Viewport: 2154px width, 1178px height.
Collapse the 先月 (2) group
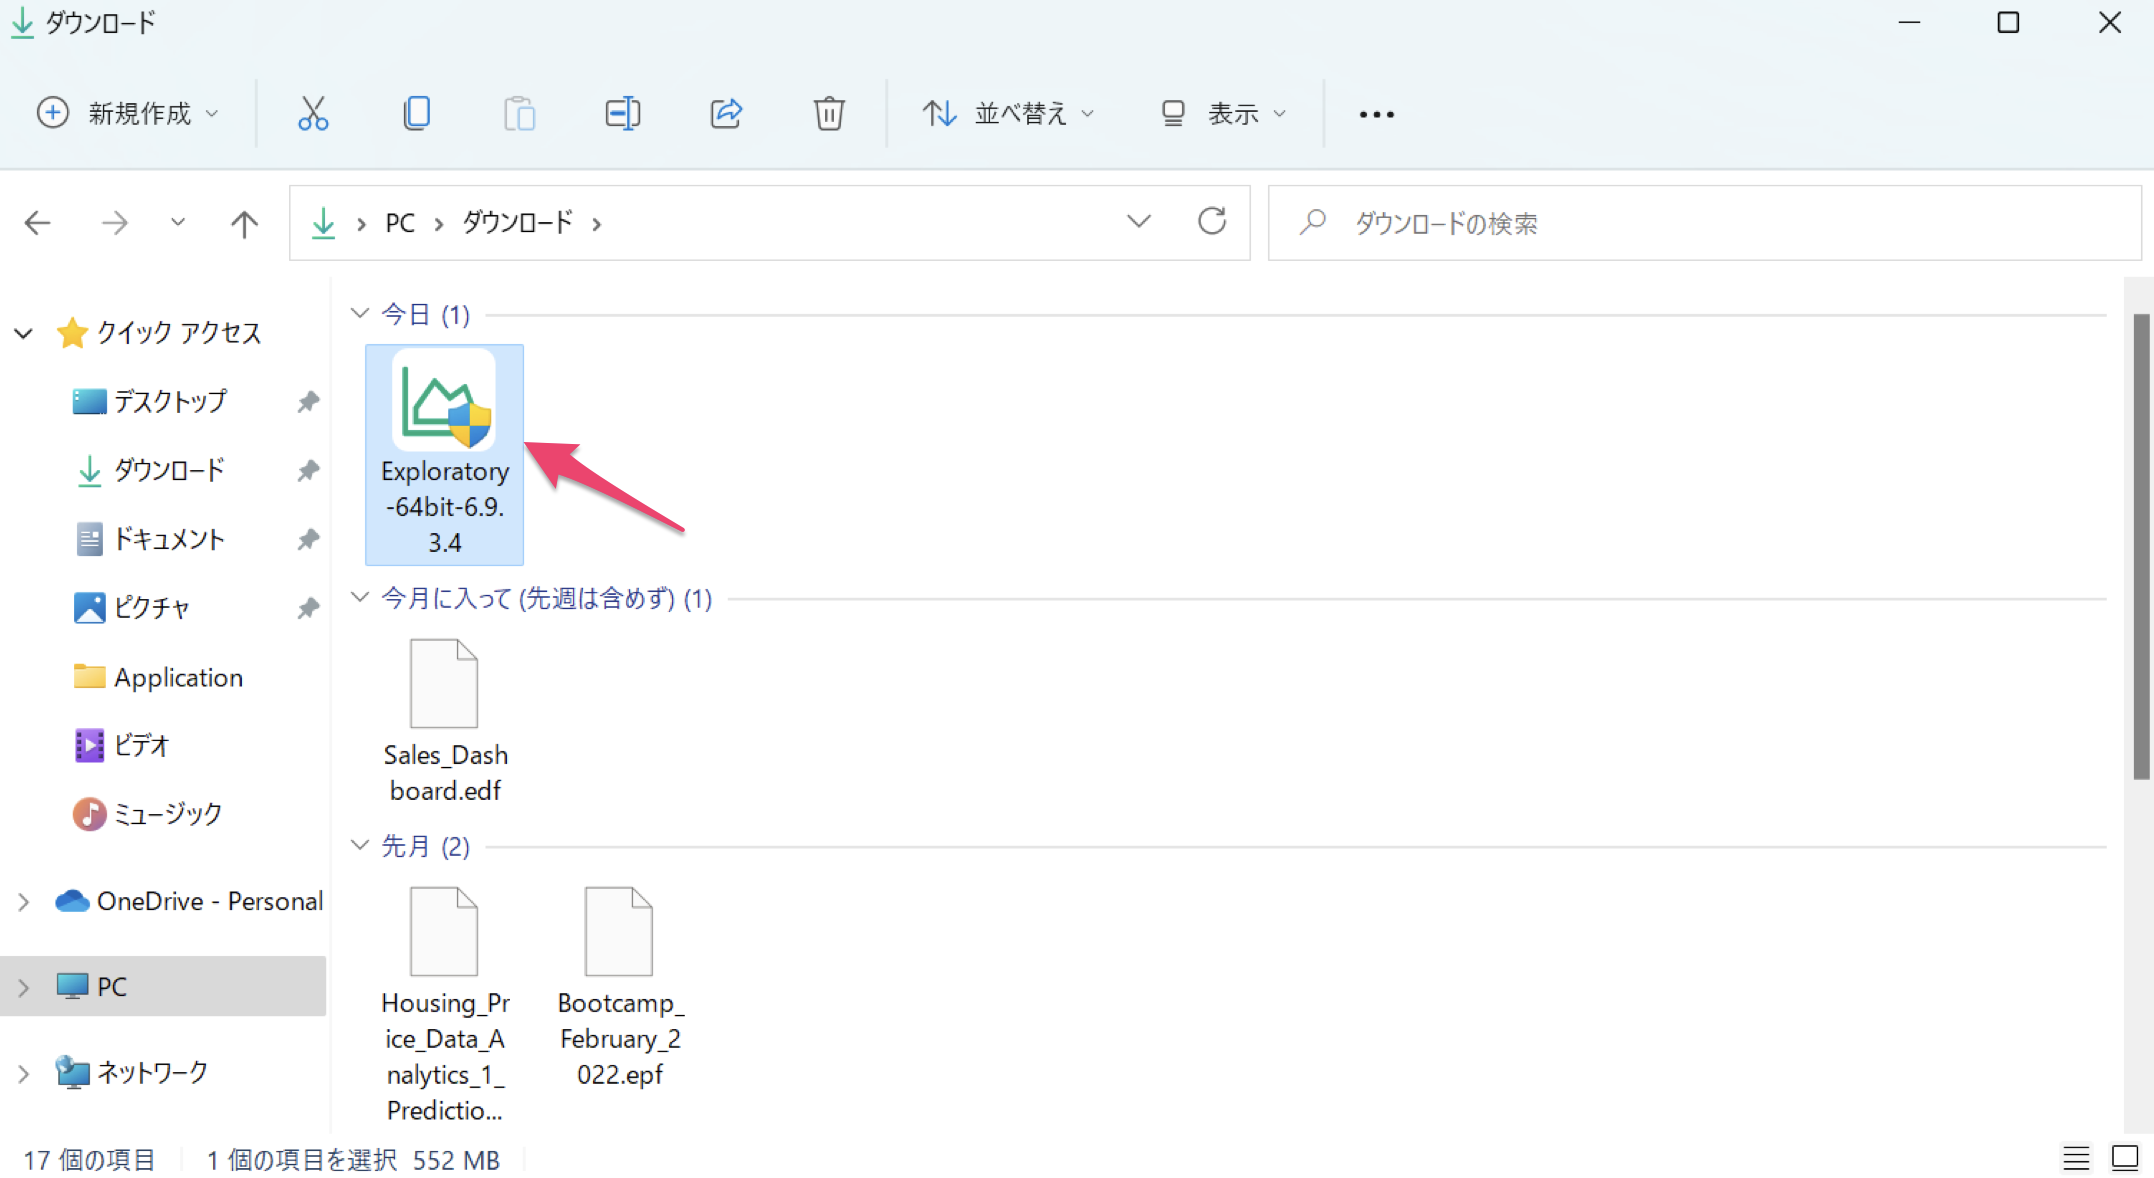tap(360, 846)
